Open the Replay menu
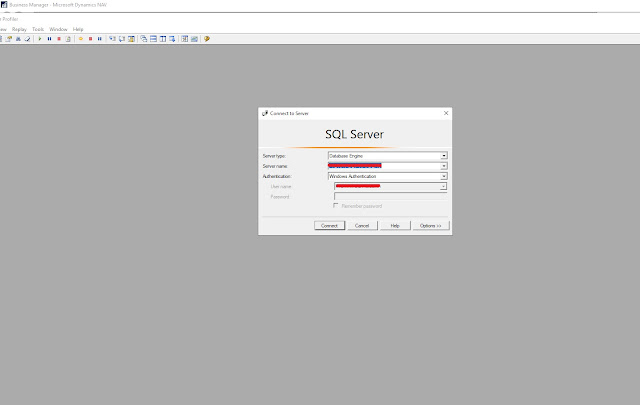Image resolution: width=640 pixels, height=405 pixels. [x=19, y=29]
